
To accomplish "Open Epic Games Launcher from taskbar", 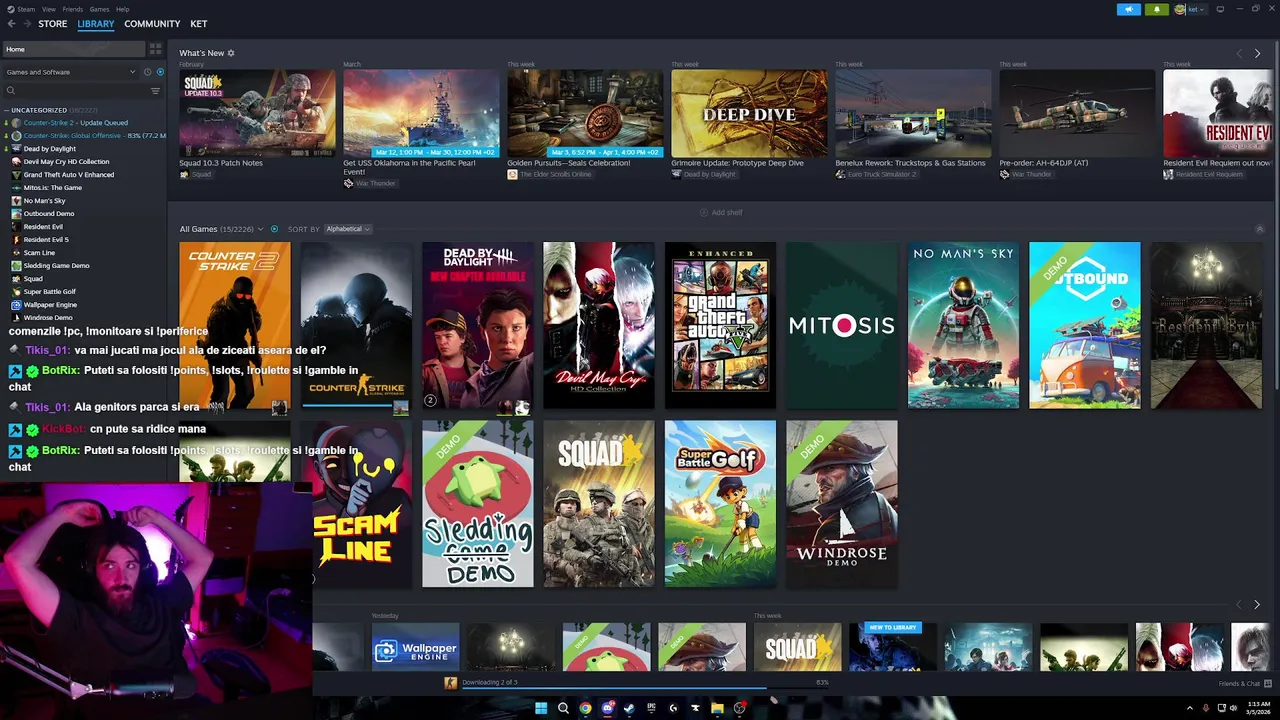I will tap(651, 708).
